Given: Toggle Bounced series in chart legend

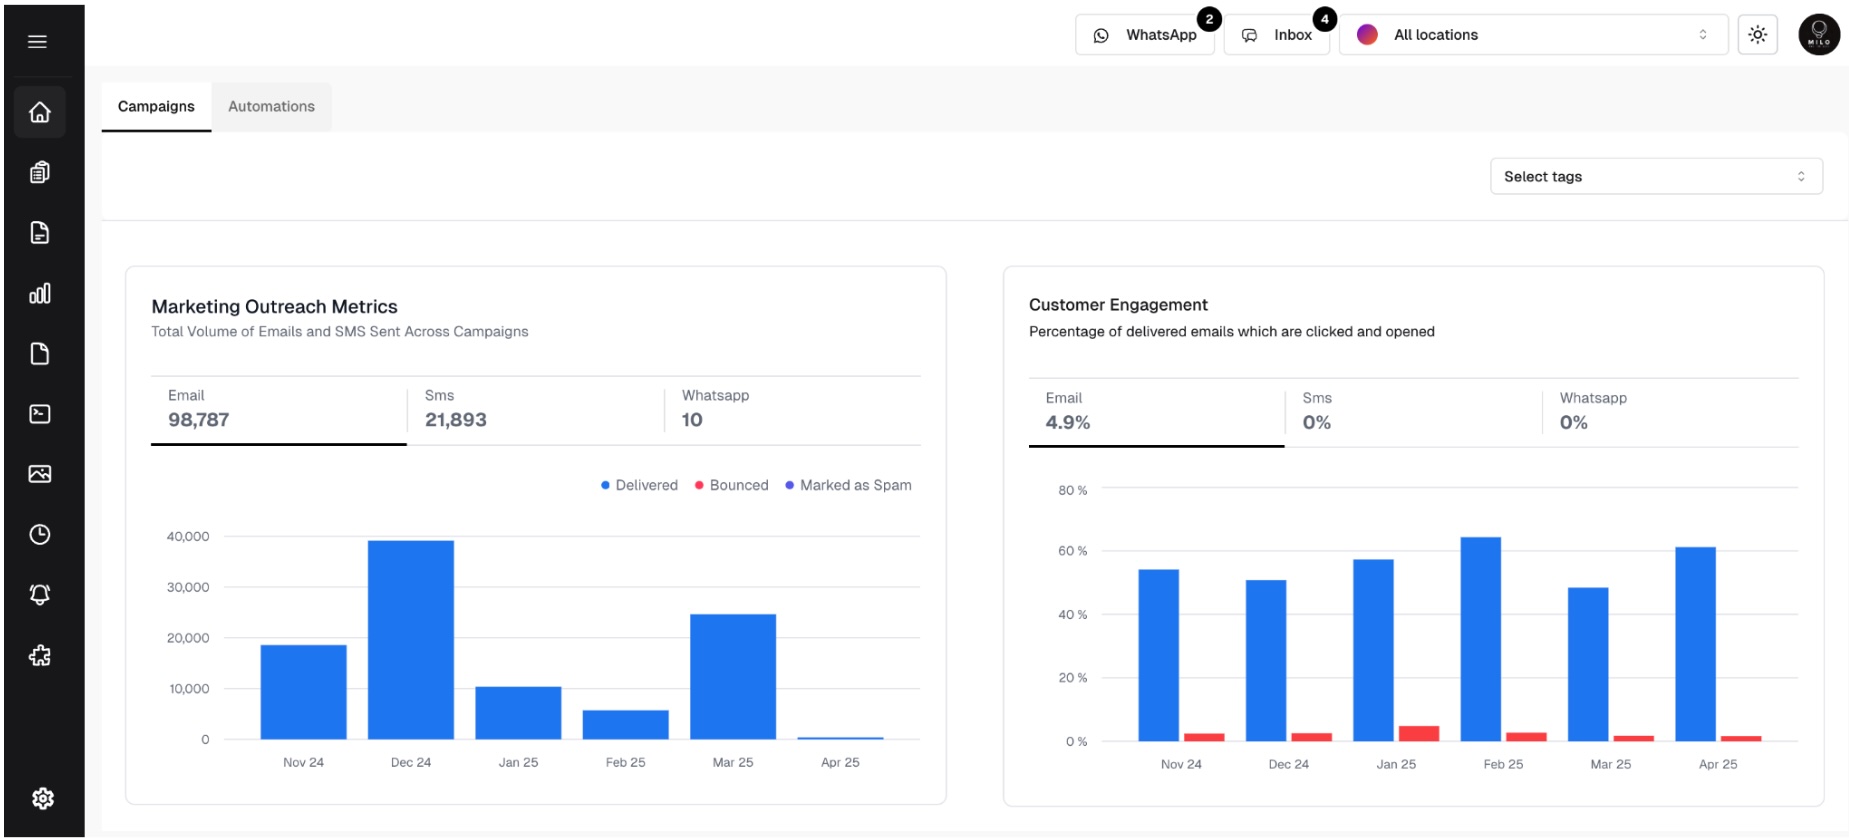Looking at the screenshot, I should tap(732, 485).
